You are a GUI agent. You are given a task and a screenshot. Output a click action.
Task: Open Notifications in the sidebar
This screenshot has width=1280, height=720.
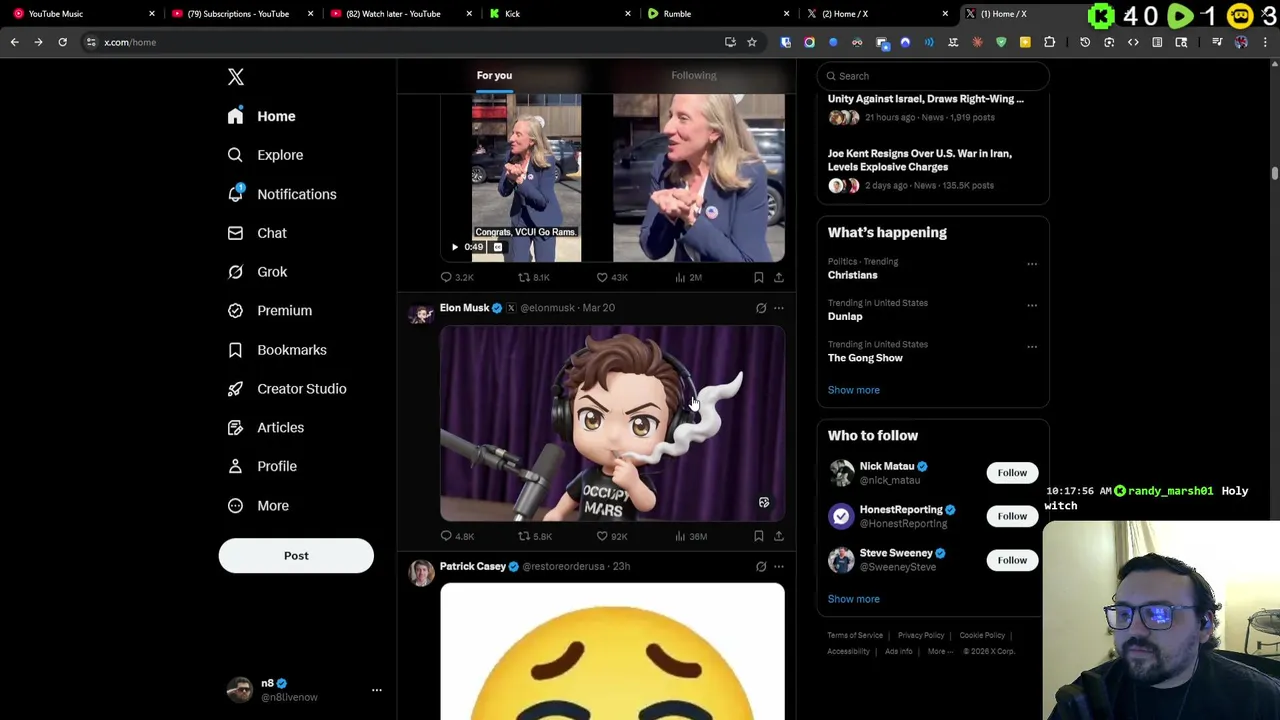[282, 194]
